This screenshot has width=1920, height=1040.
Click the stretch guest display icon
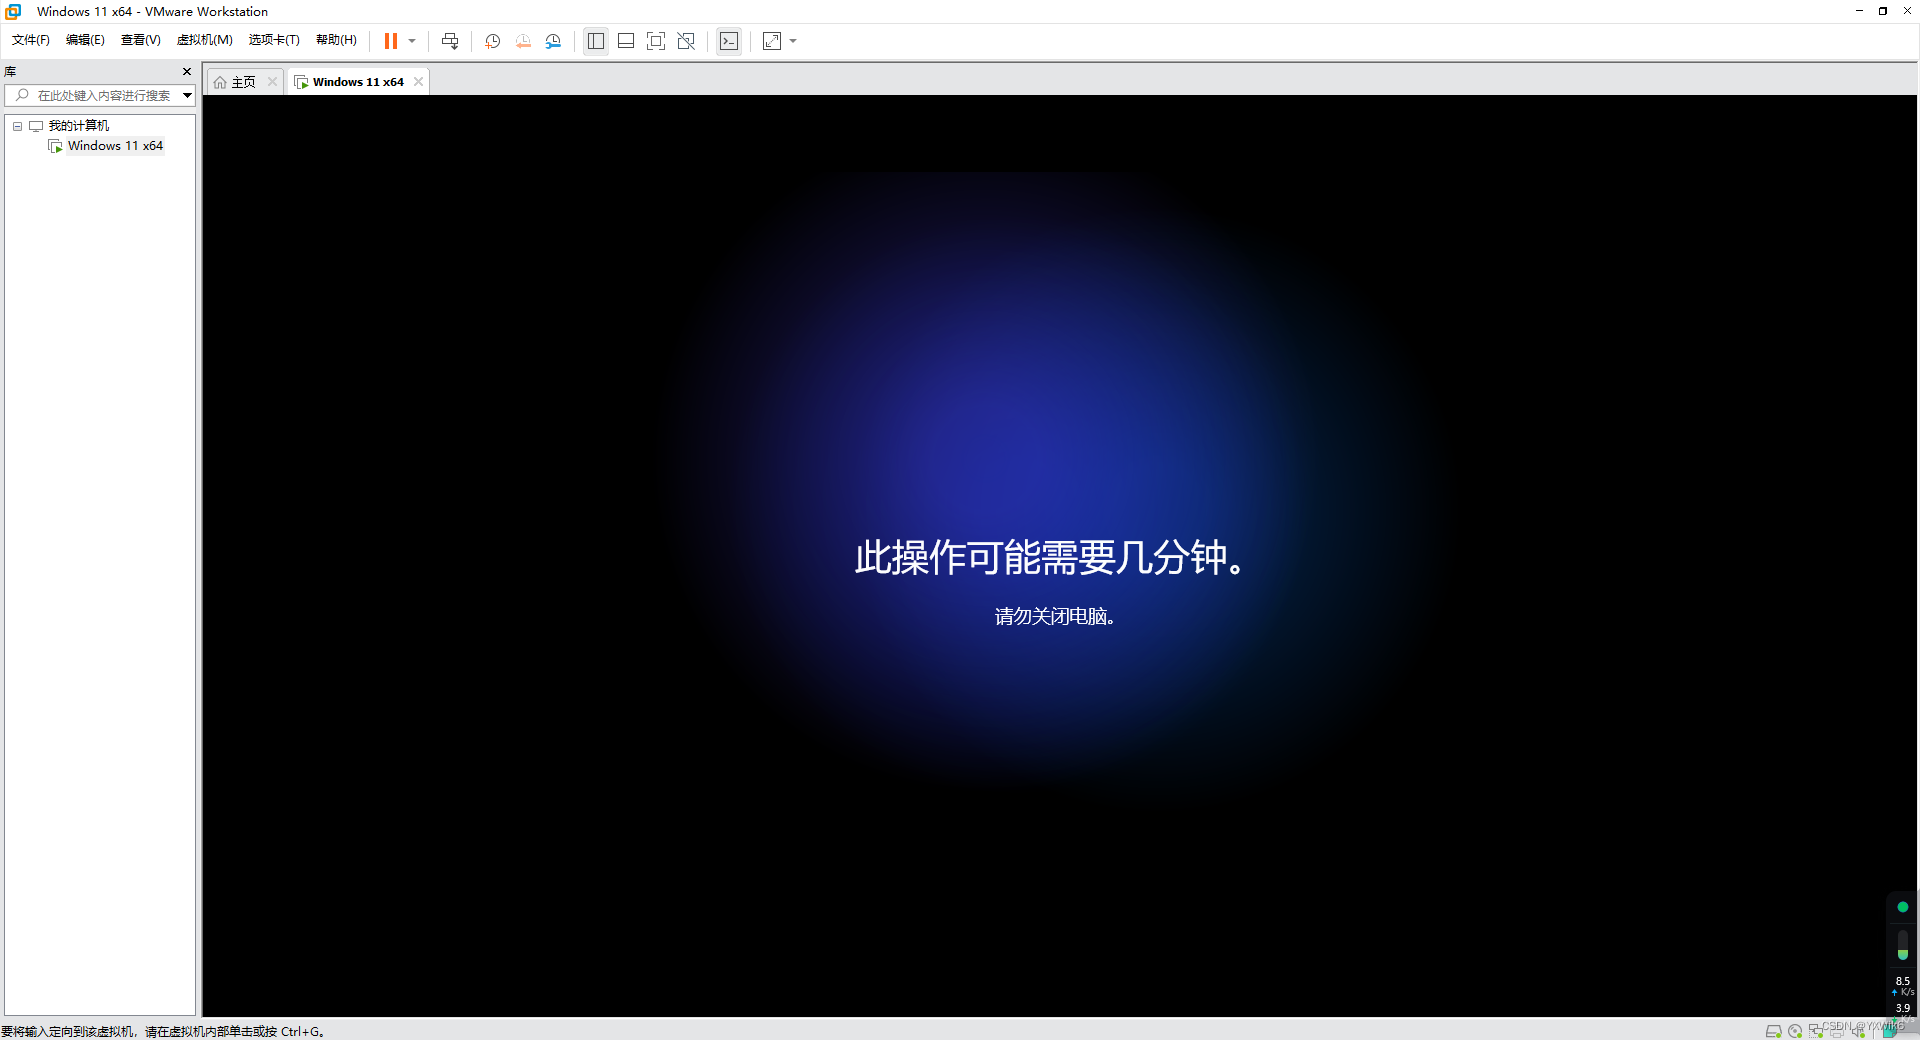[x=772, y=41]
